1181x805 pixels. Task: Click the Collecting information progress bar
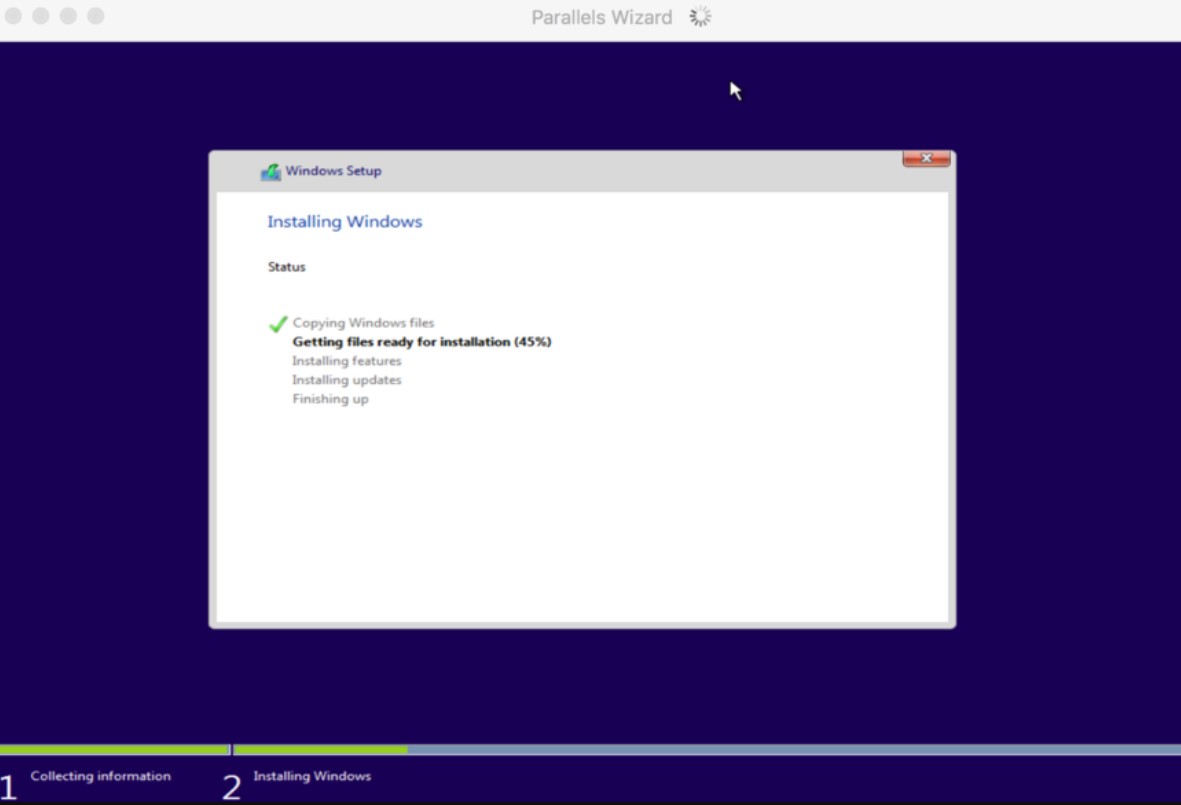(x=114, y=749)
